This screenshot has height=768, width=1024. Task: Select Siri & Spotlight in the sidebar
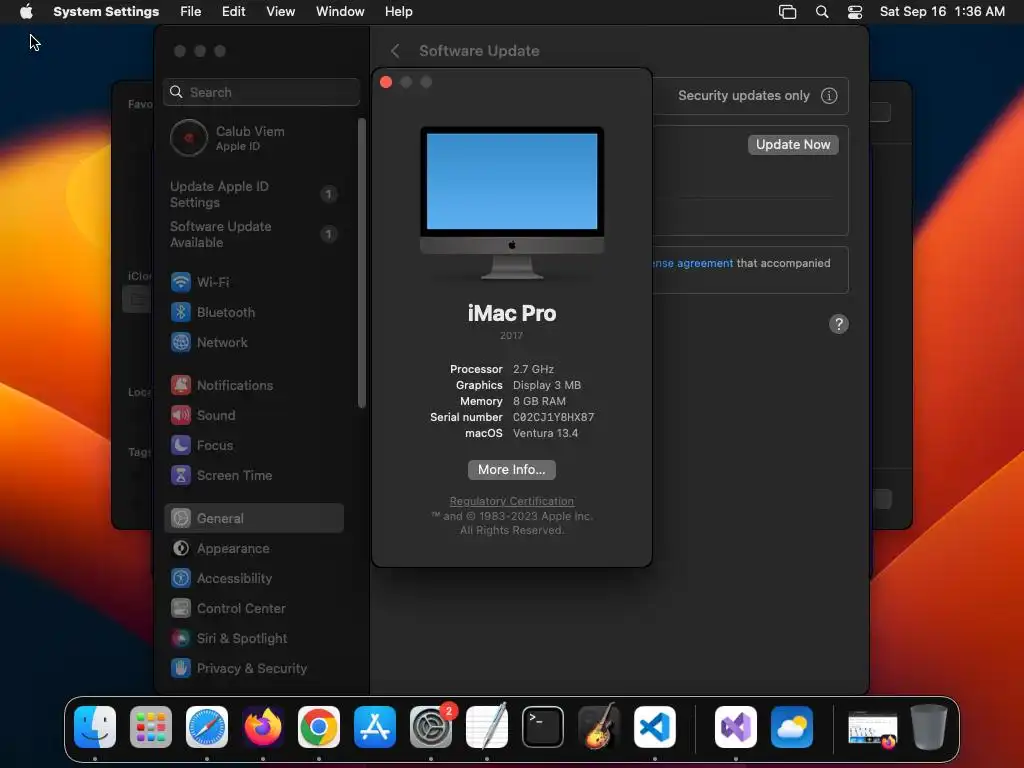(253, 639)
